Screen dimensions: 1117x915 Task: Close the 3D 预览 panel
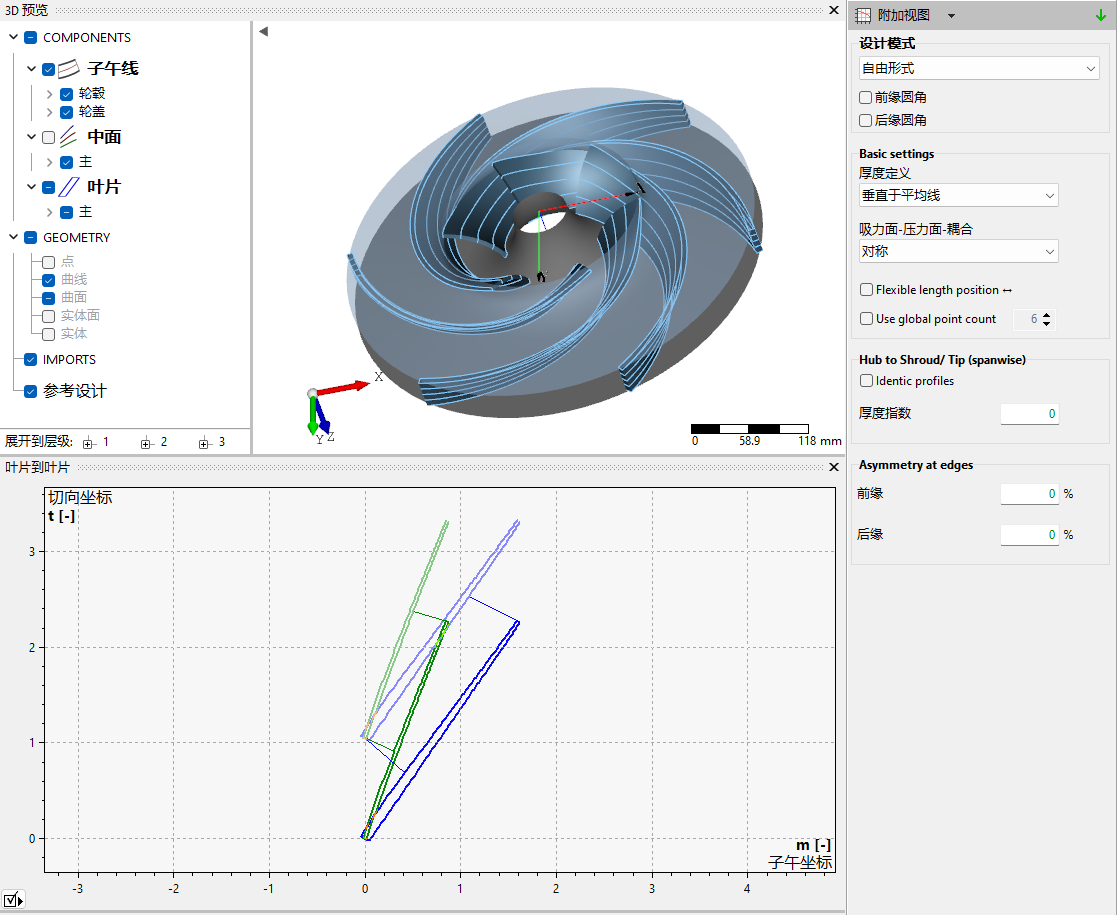click(833, 10)
